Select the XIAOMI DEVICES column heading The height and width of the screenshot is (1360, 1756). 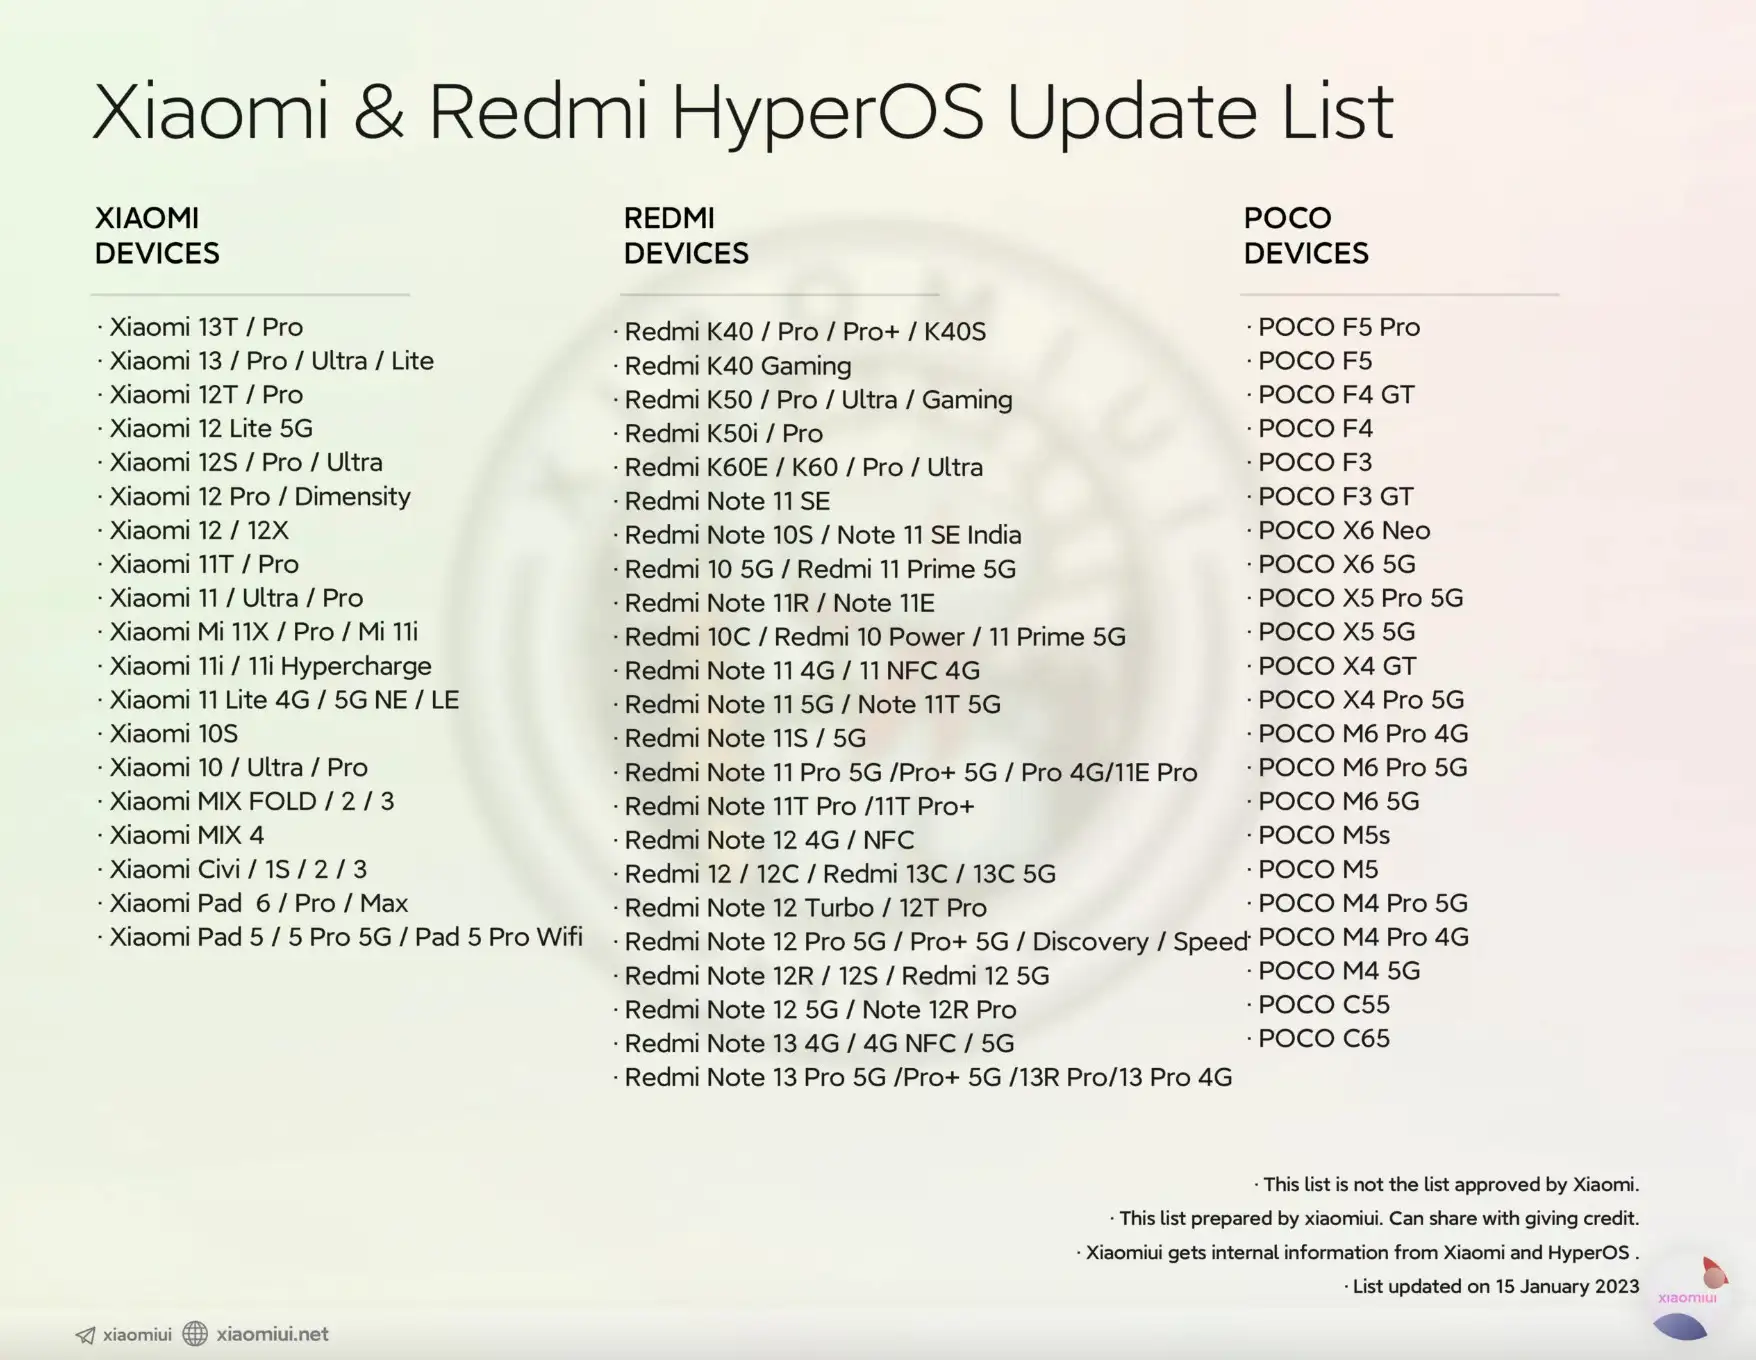[x=157, y=235]
